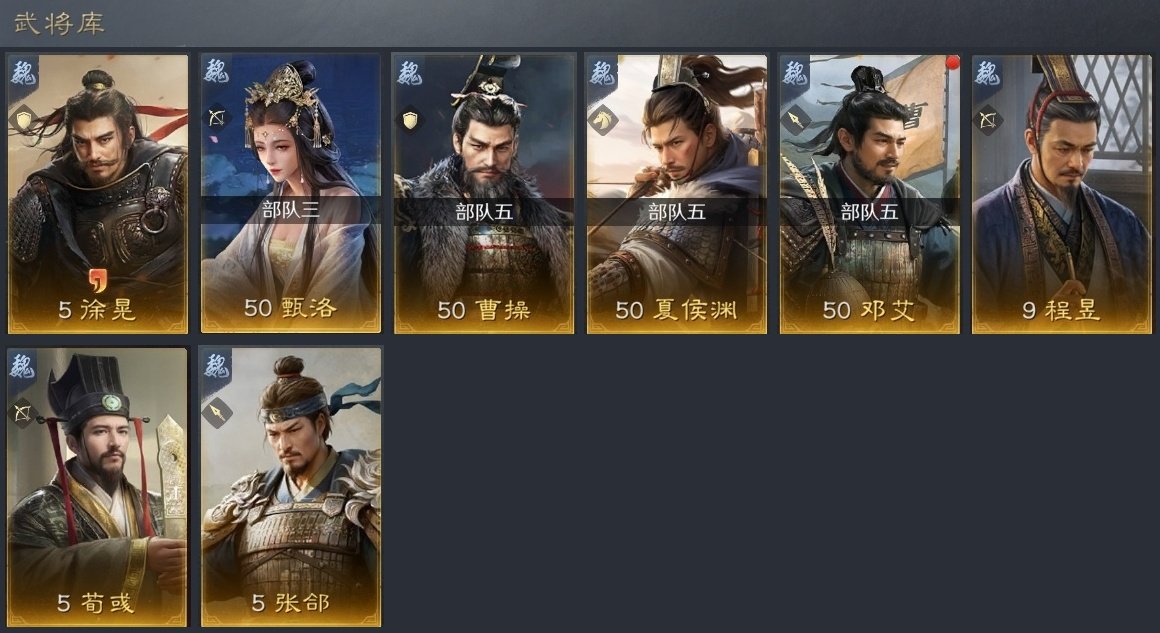Viewport: 1160px width, 633px height.
Task: Click the bow icon on 程昱's card
Action: (x=988, y=119)
